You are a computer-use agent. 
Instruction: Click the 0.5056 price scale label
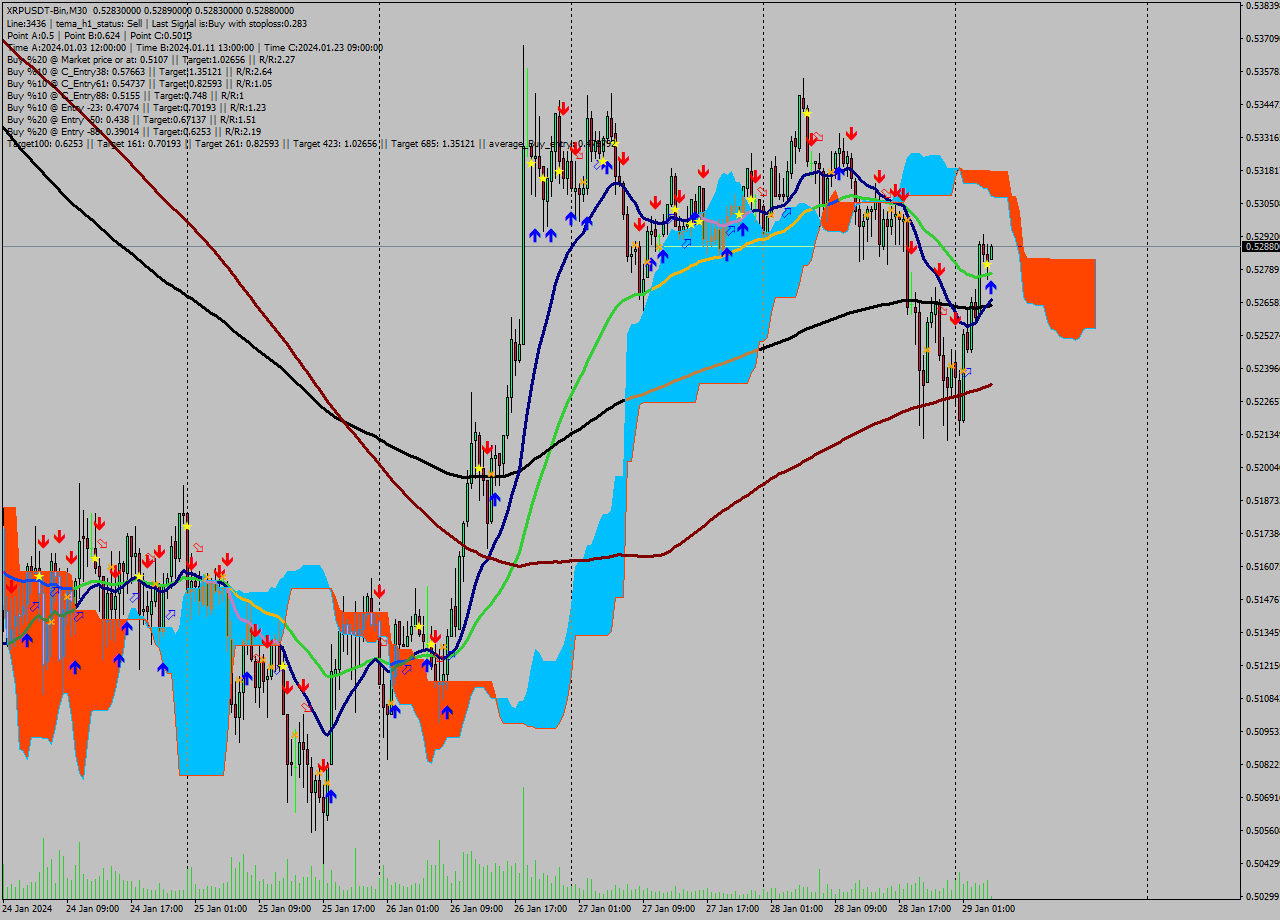(1264, 830)
